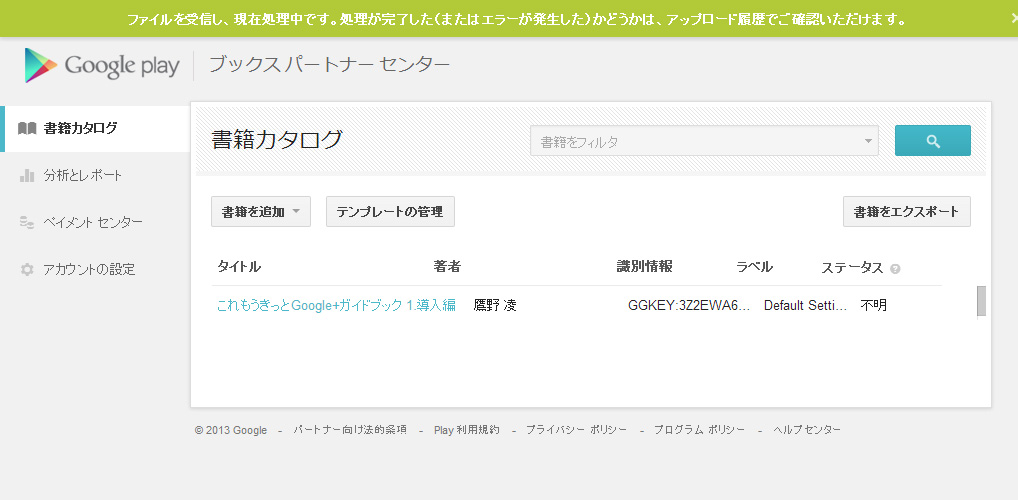Click the ラベル column header
Image resolution: width=1018 pixels, height=500 pixels.
[754, 267]
